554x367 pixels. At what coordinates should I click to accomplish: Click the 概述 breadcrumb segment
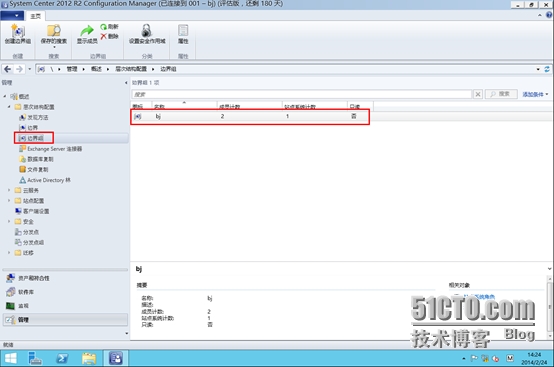click(x=96, y=69)
